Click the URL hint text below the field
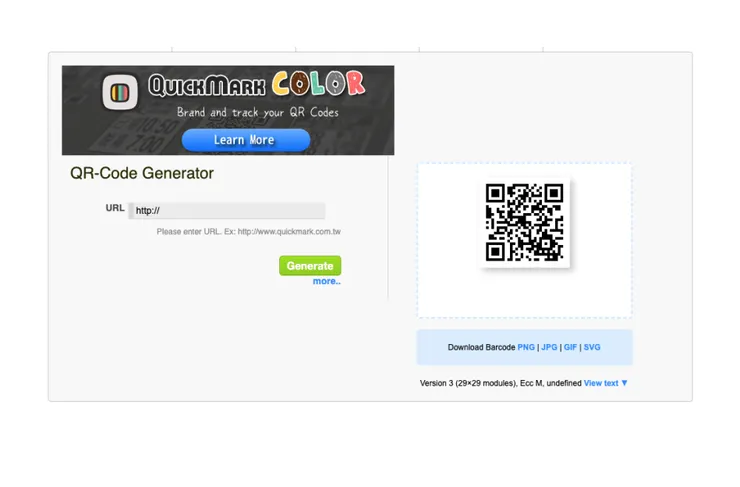Viewport: 740px width, 487px height. click(249, 232)
